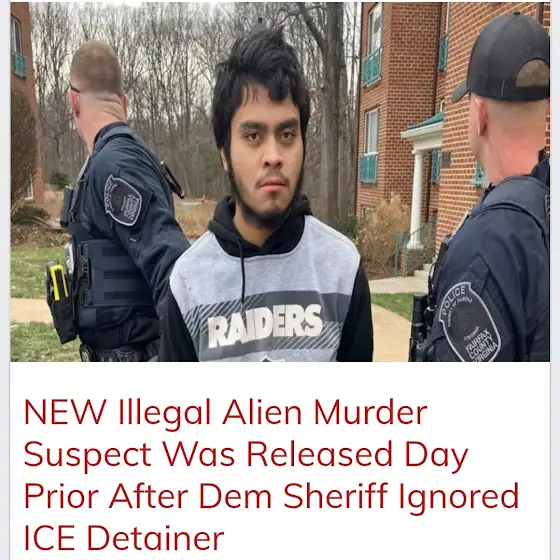
Task: Click the word "NEW" in the headline
Action: click(65, 412)
